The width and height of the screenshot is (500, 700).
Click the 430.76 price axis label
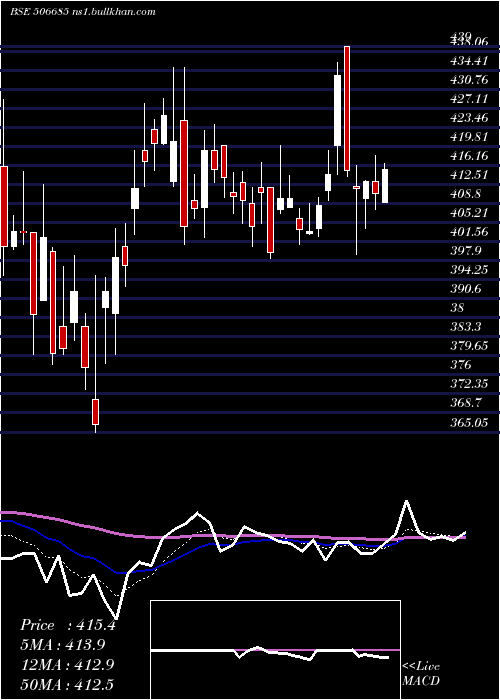471,80
